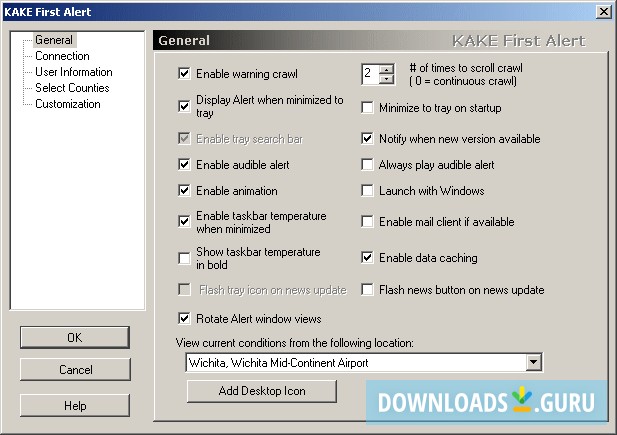Check Enable mail client if available
Image resolution: width=617 pixels, height=435 pixels.
(x=367, y=222)
